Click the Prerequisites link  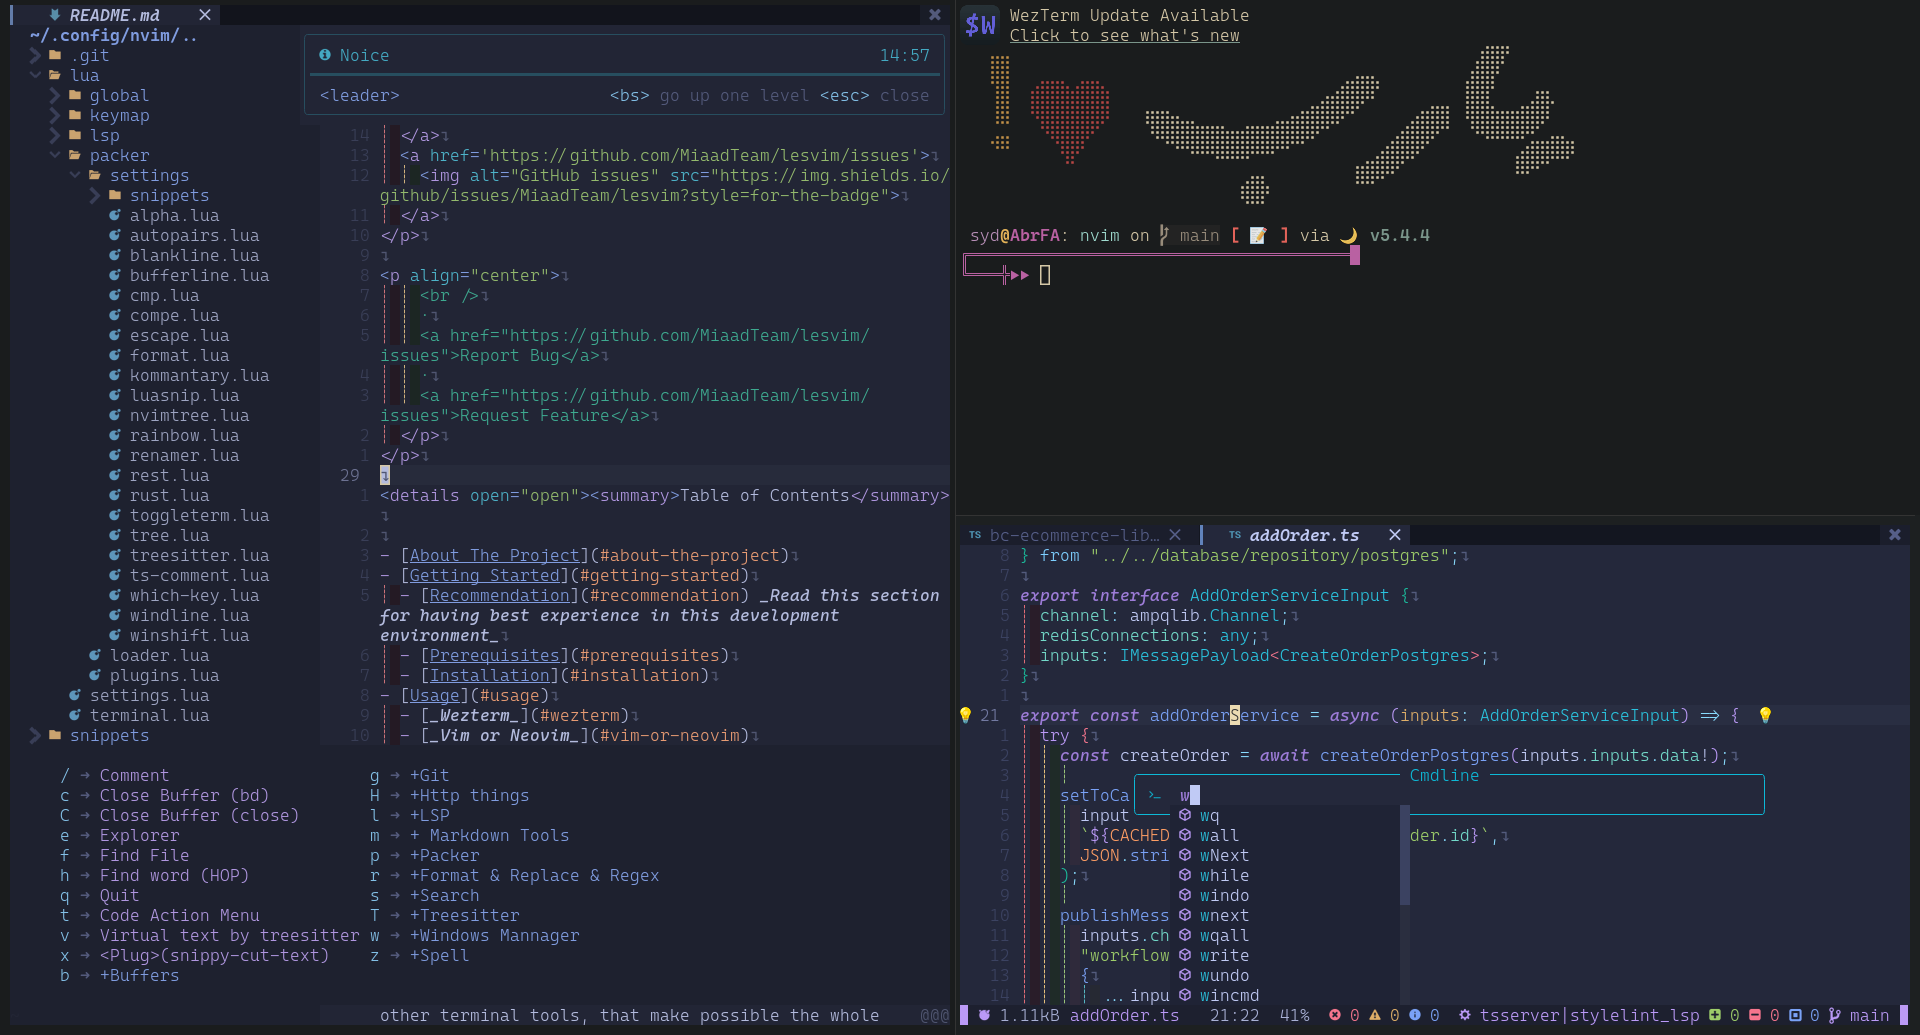tap(495, 655)
